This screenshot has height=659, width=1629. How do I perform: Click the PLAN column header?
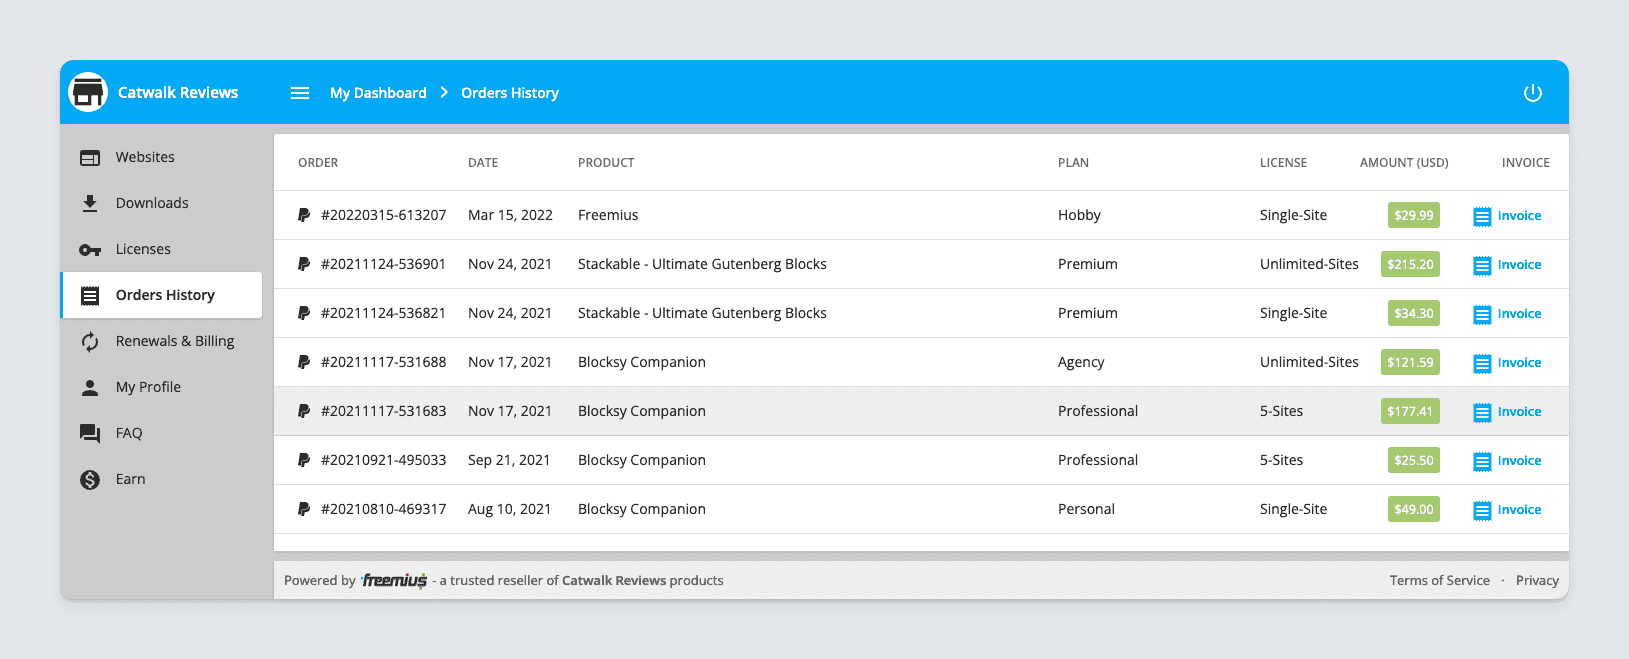[1073, 162]
